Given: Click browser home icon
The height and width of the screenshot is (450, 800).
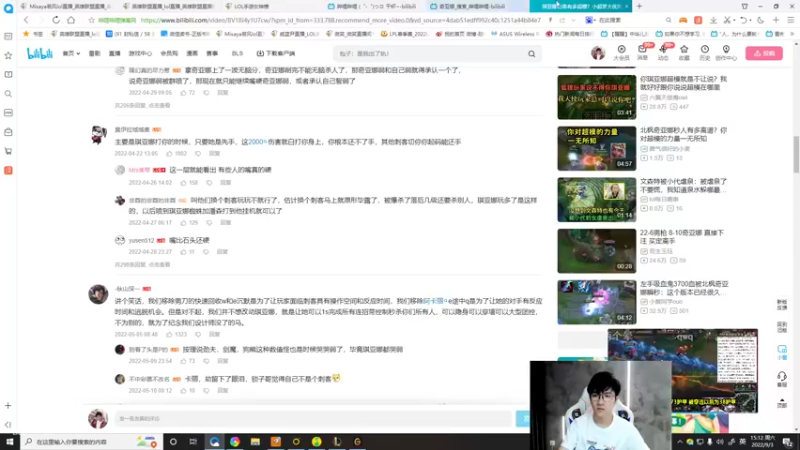Looking at the screenshot, I should (x=71, y=20).
